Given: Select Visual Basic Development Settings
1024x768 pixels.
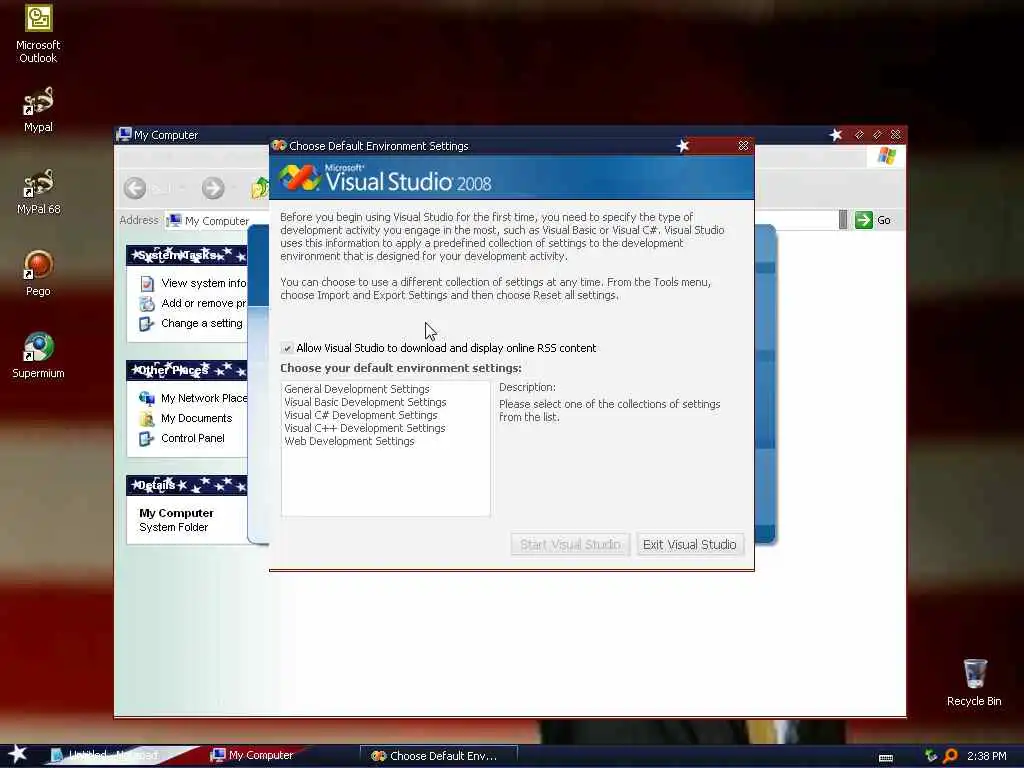Looking at the screenshot, I should point(365,402).
